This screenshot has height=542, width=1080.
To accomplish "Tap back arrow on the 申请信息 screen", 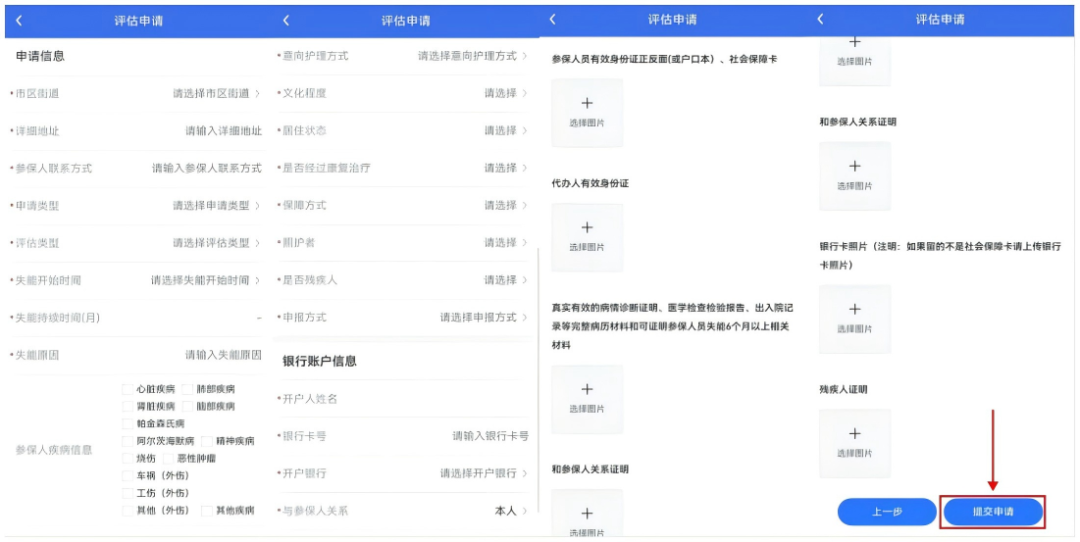I will tap(19, 20).
